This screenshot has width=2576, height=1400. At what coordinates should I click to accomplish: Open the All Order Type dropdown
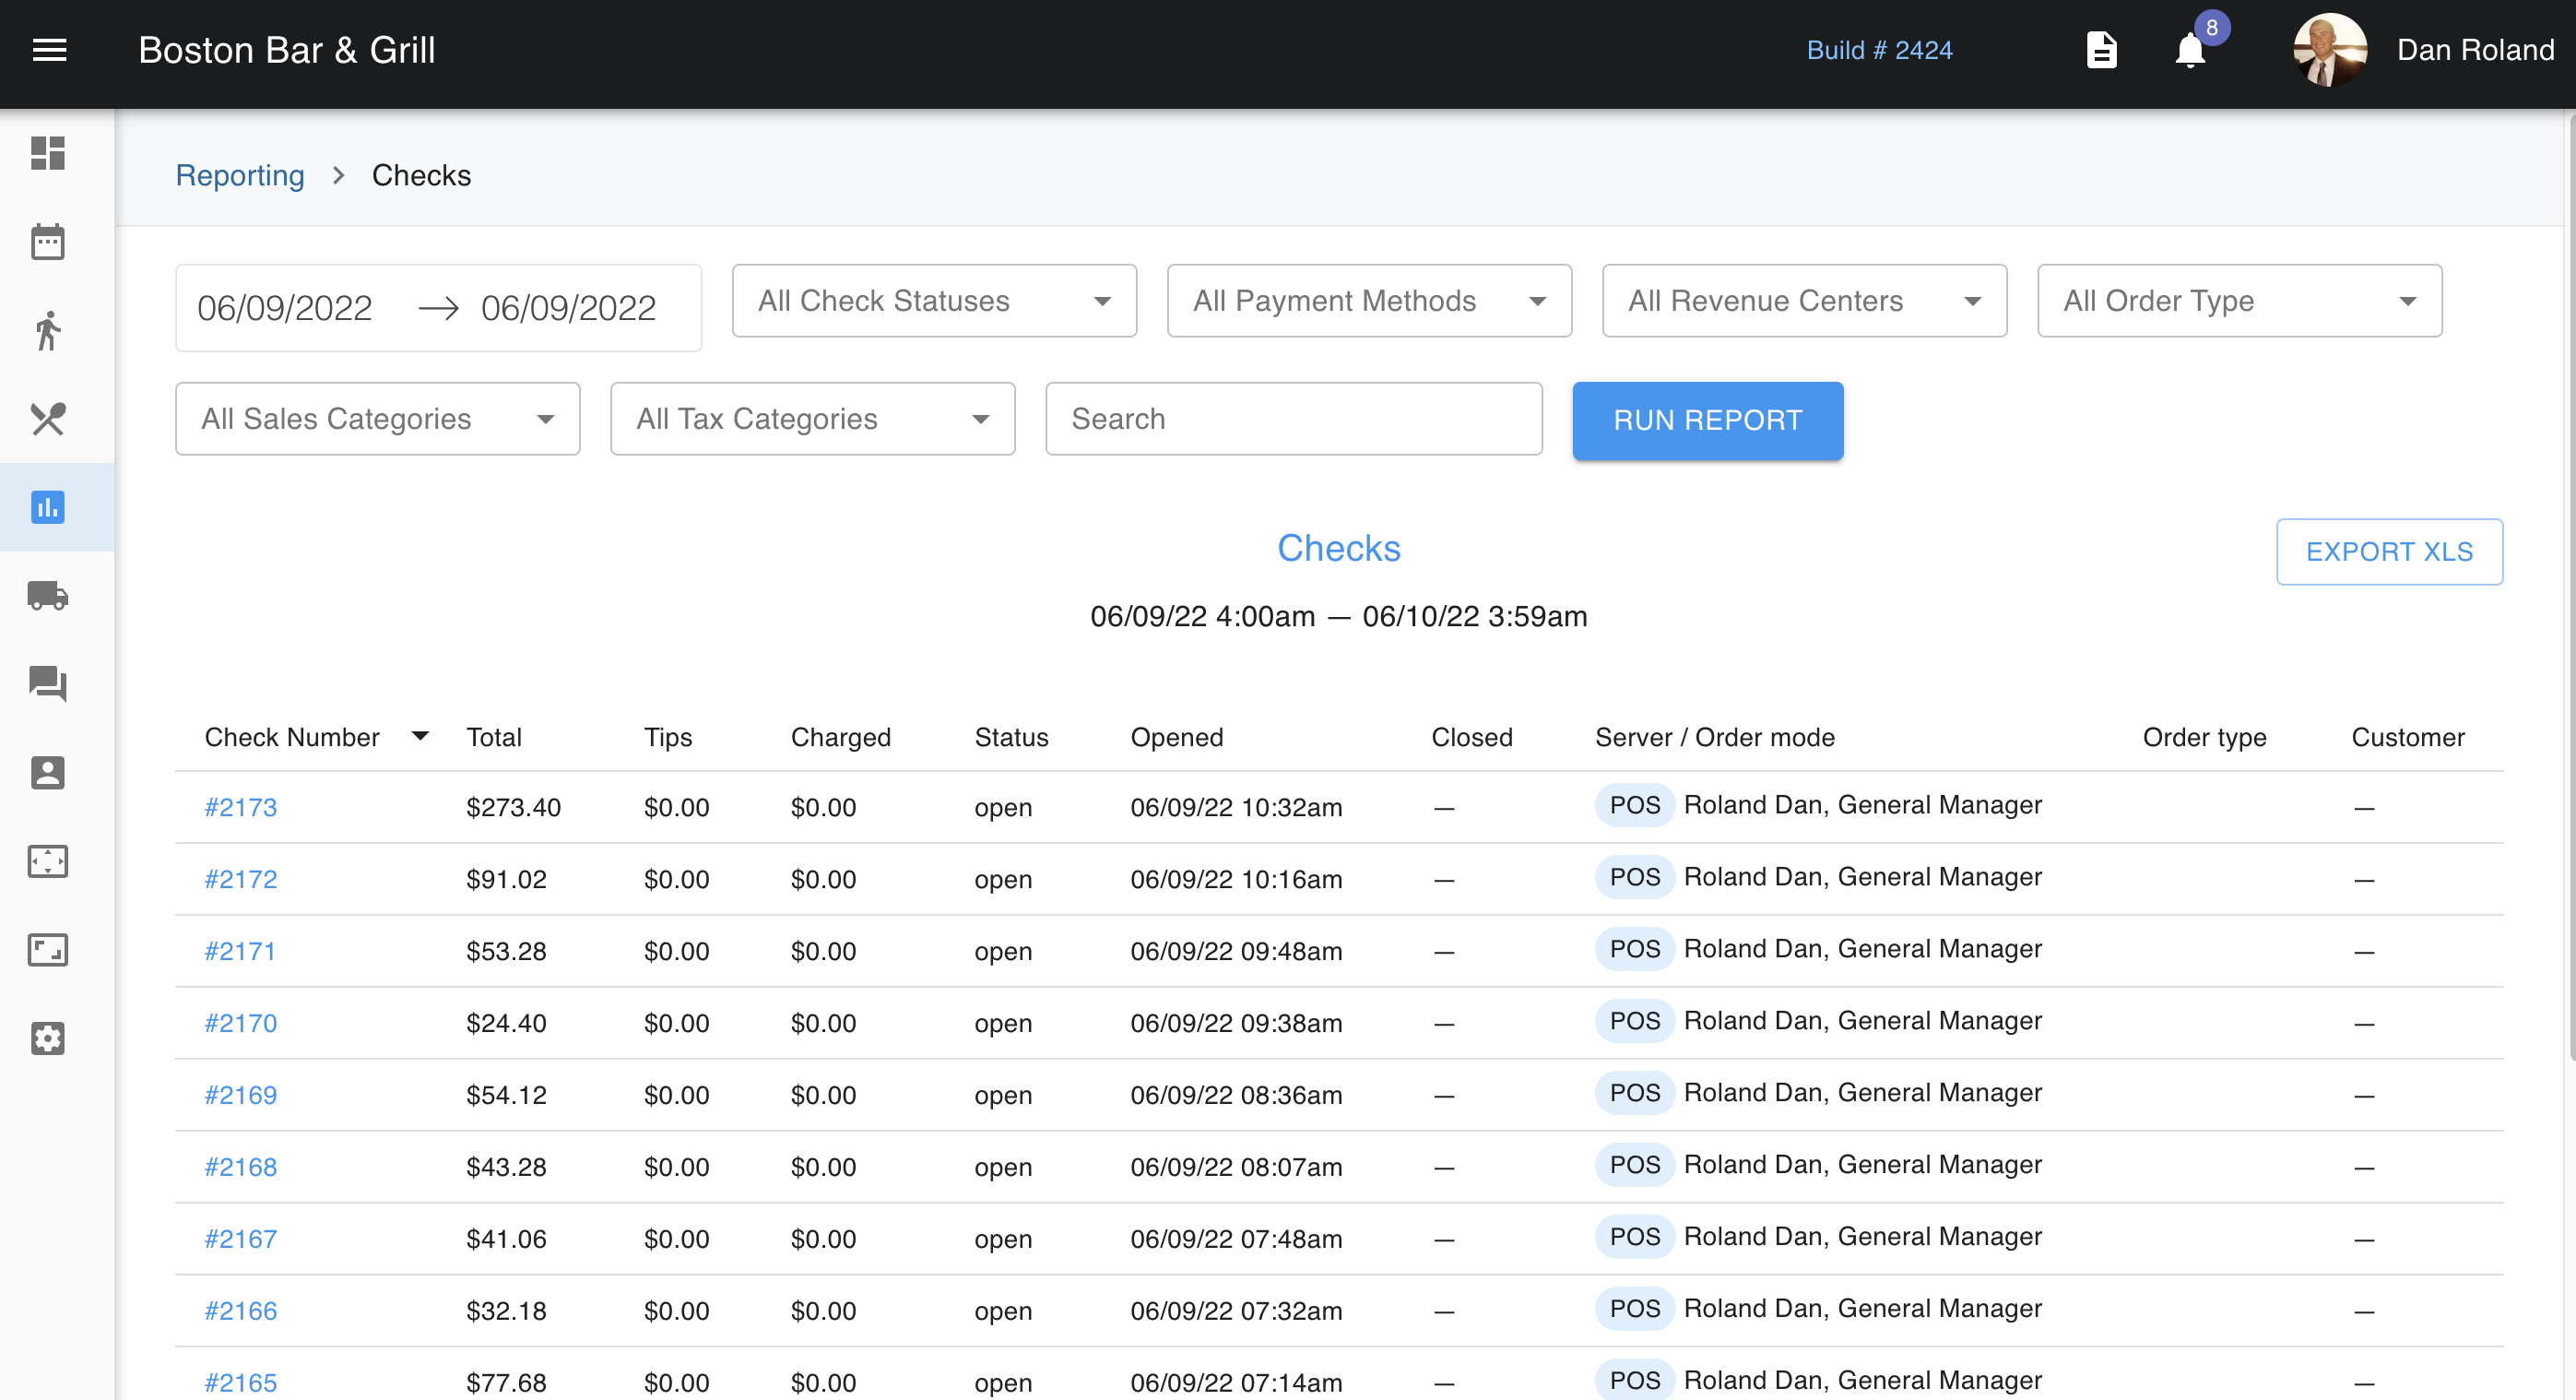click(x=2238, y=301)
